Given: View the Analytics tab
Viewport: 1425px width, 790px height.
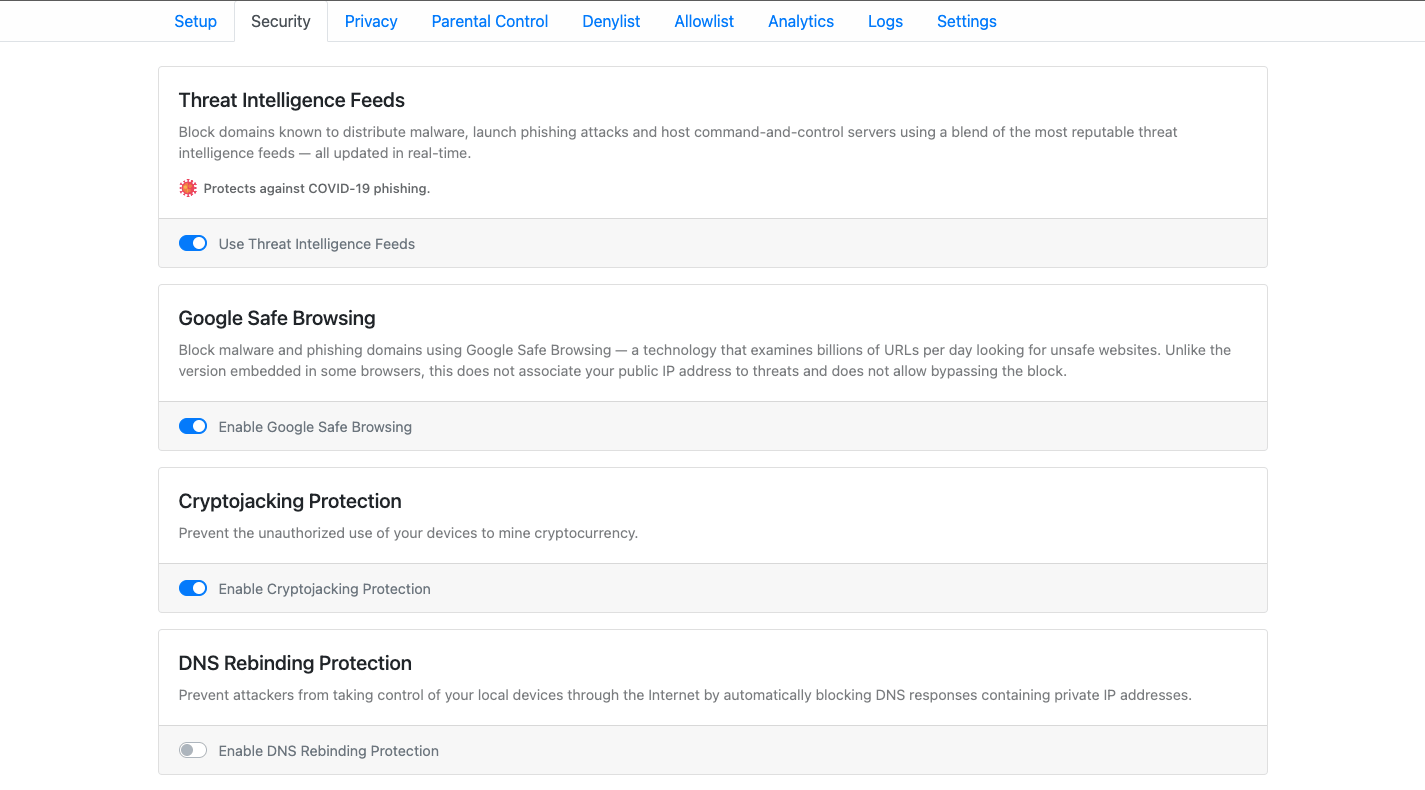Looking at the screenshot, I should tap(801, 21).
